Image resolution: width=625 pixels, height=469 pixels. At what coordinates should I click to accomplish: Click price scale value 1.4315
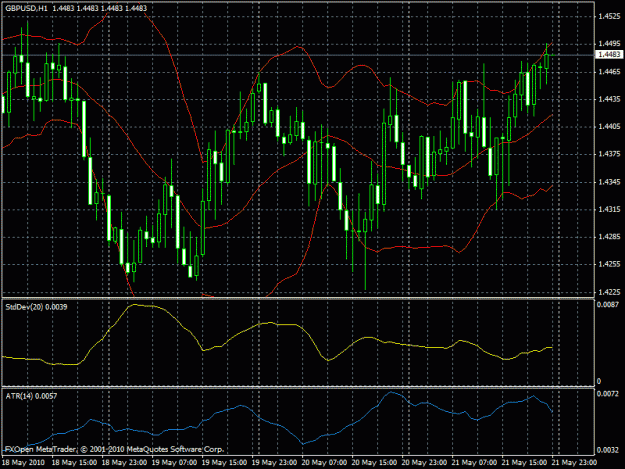609,209
